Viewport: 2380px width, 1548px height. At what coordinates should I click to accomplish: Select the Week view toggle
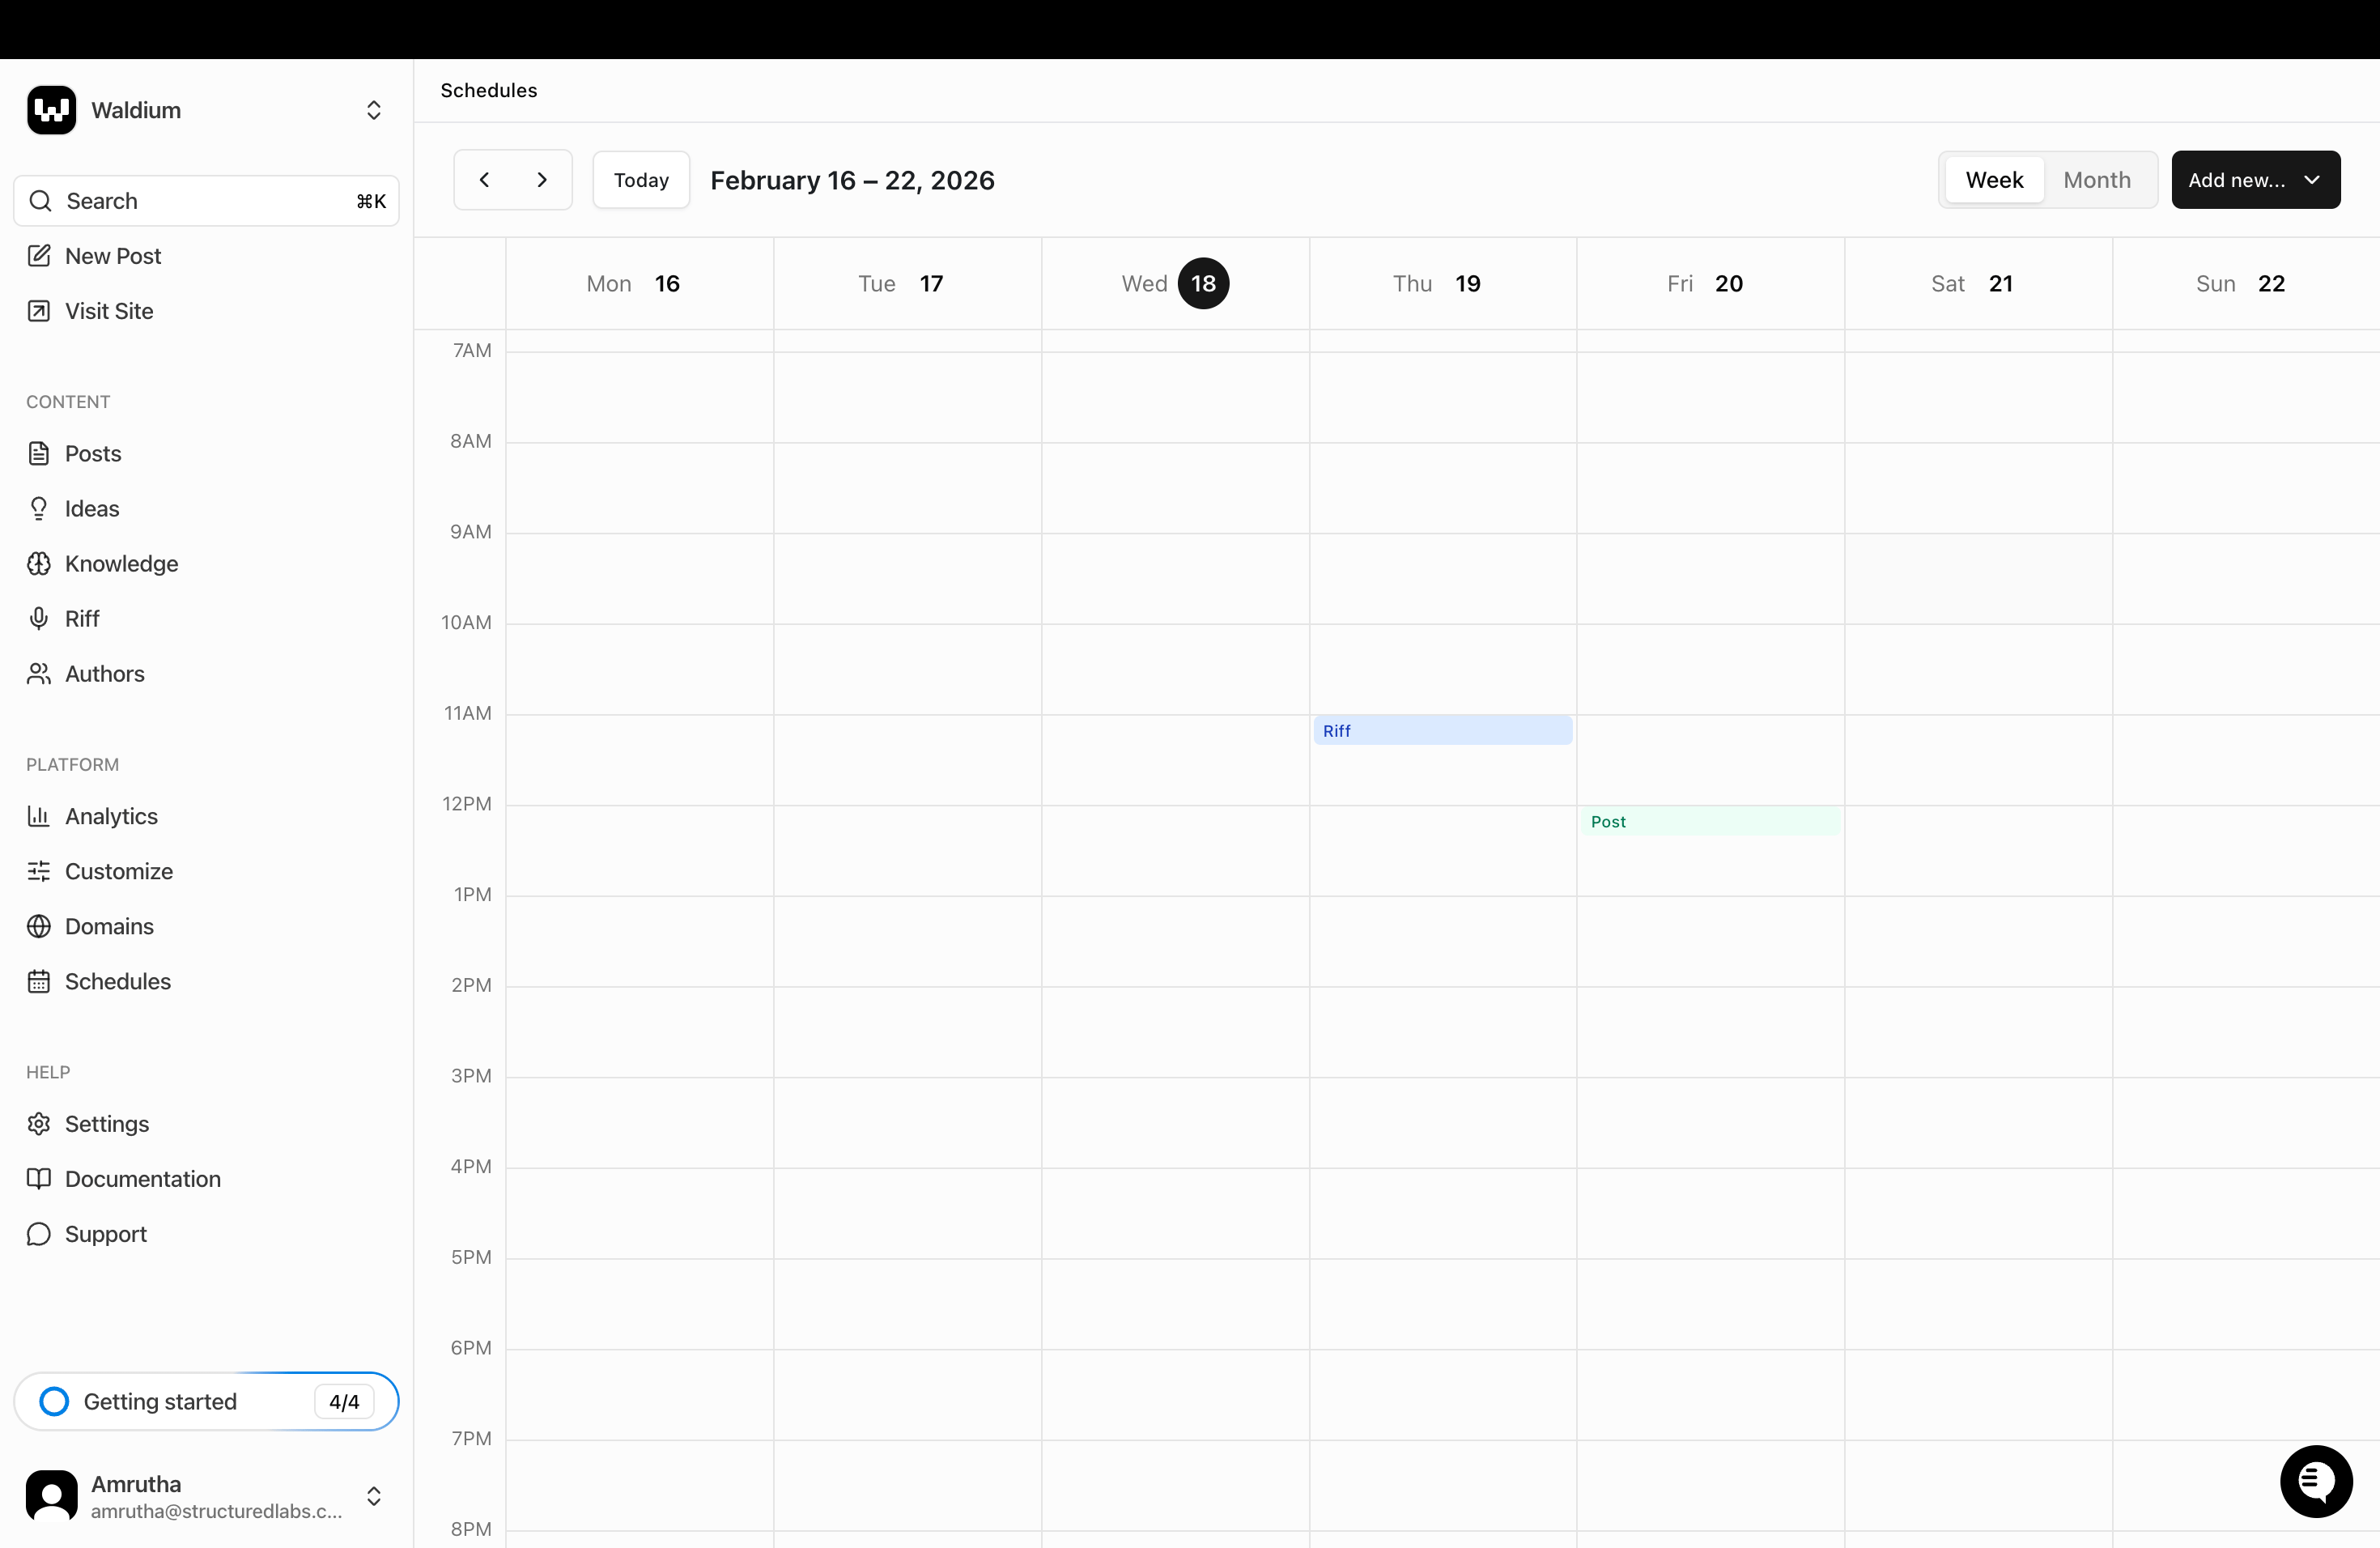(1993, 180)
